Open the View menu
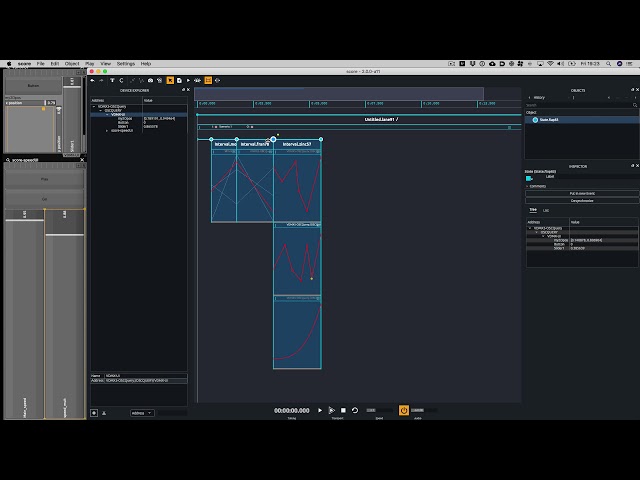Screen dimensions: 640x480 [105, 64]
